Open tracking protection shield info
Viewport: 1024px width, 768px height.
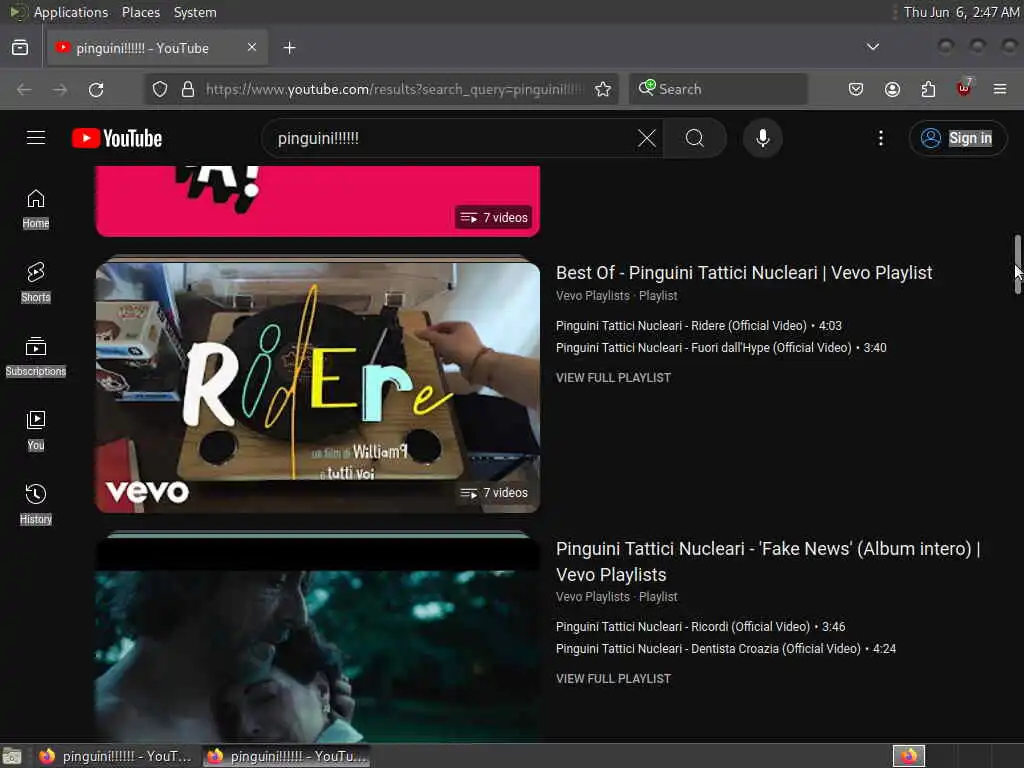click(x=160, y=89)
